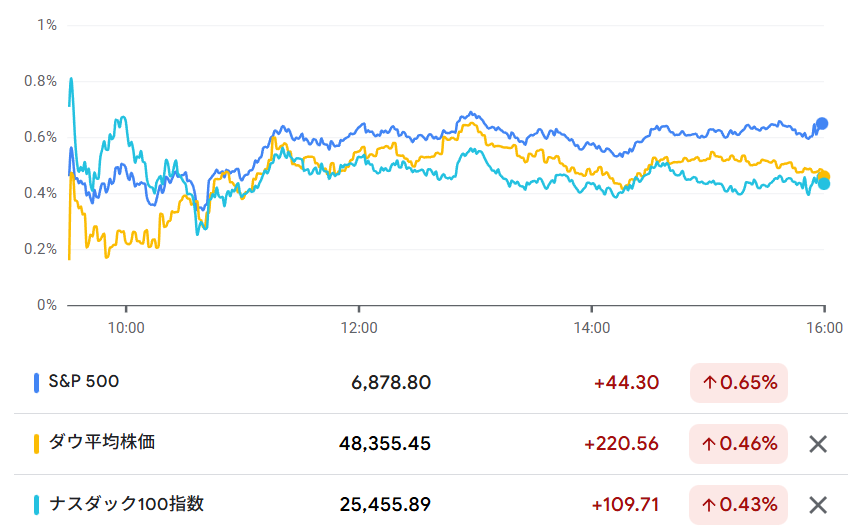Click the S&P 500 price 6,878.80
The height and width of the screenshot is (530, 852).
coord(391,383)
